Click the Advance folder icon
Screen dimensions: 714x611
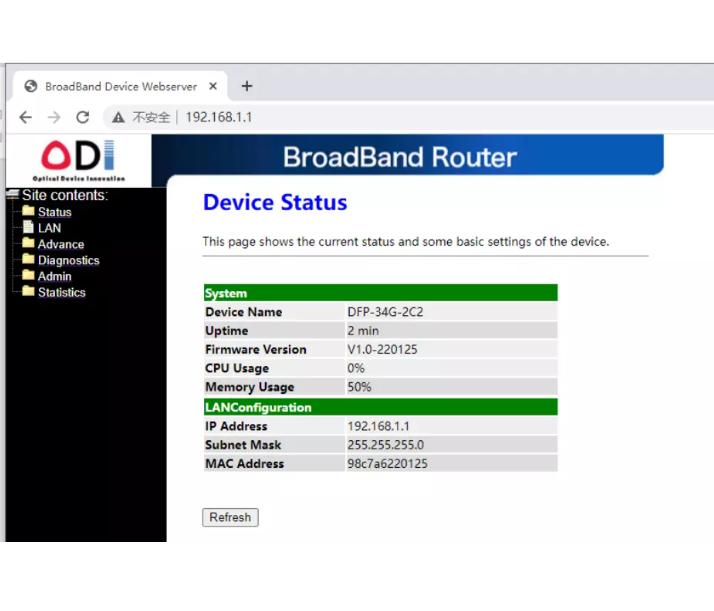28,243
